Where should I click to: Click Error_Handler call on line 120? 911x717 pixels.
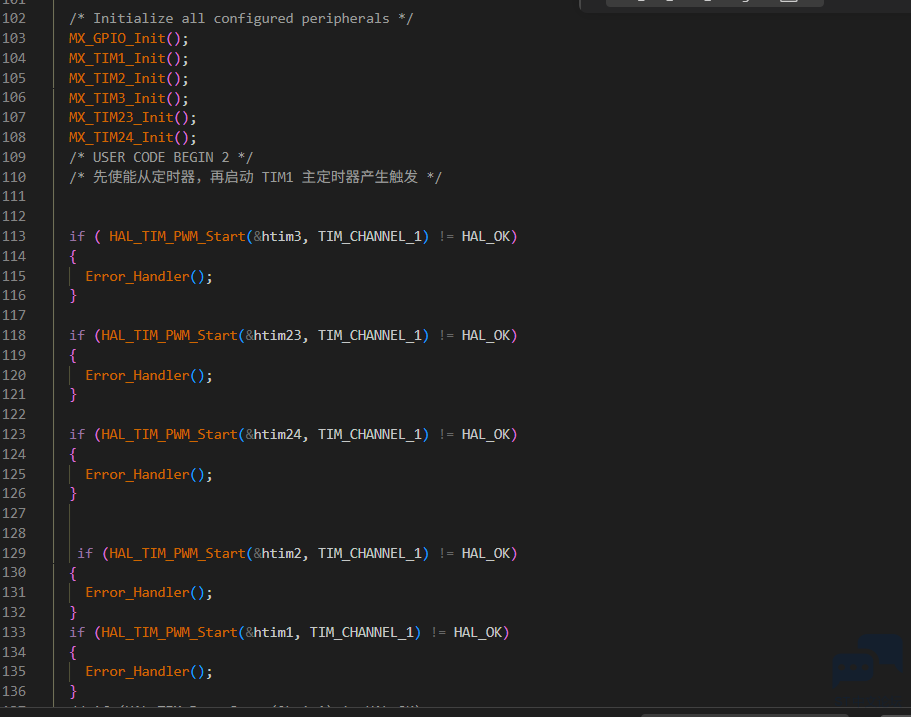pos(149,375)
